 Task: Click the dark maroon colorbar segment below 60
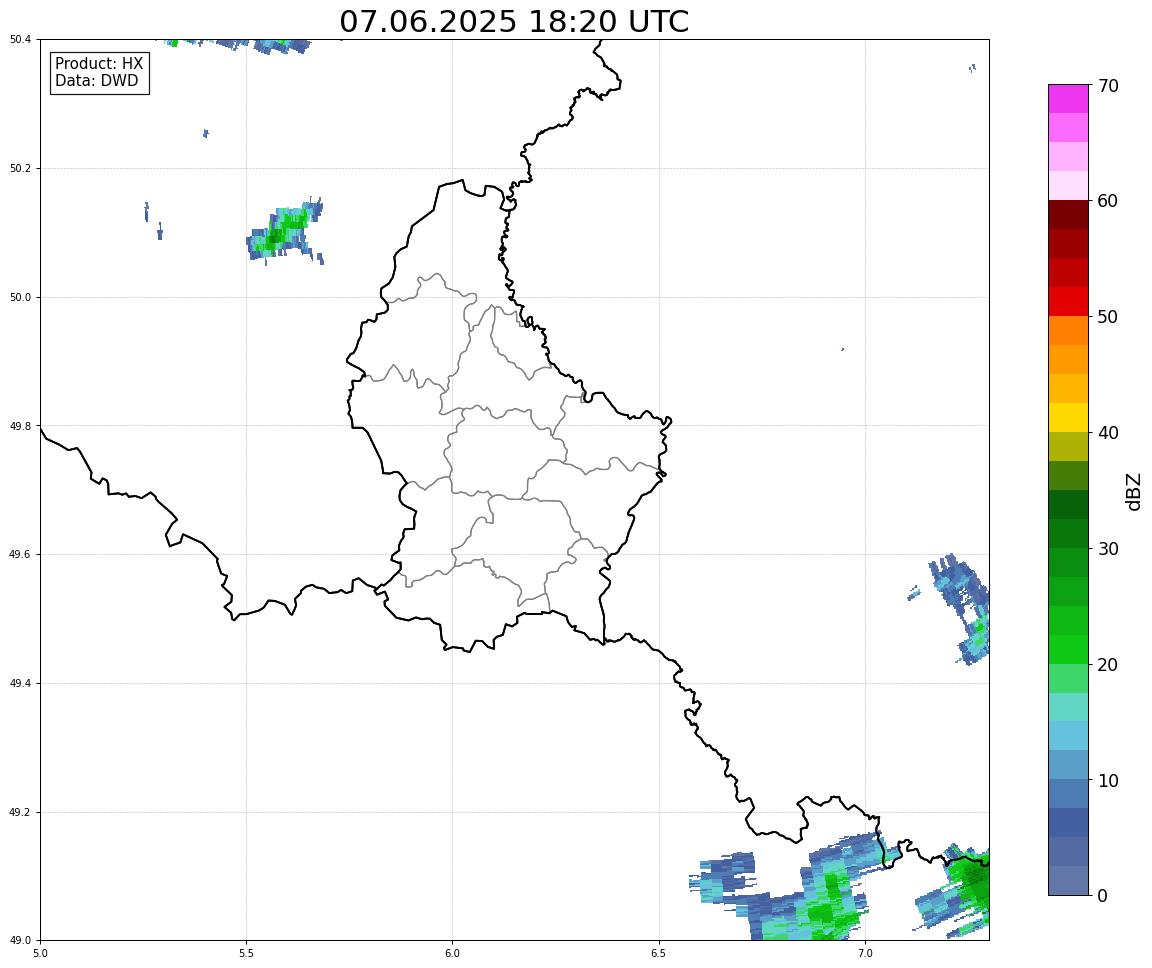pos(1068,215)
